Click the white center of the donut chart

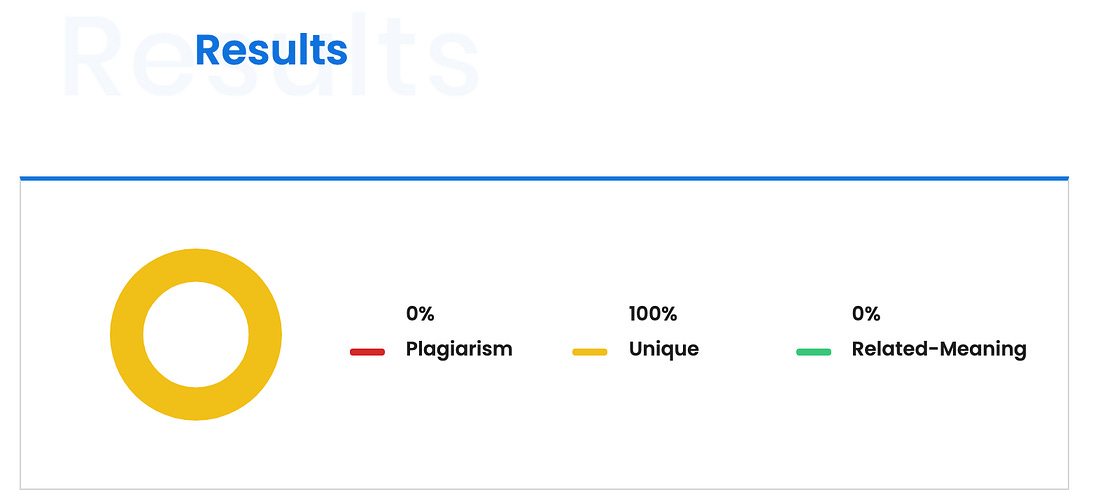pos(196,334)
